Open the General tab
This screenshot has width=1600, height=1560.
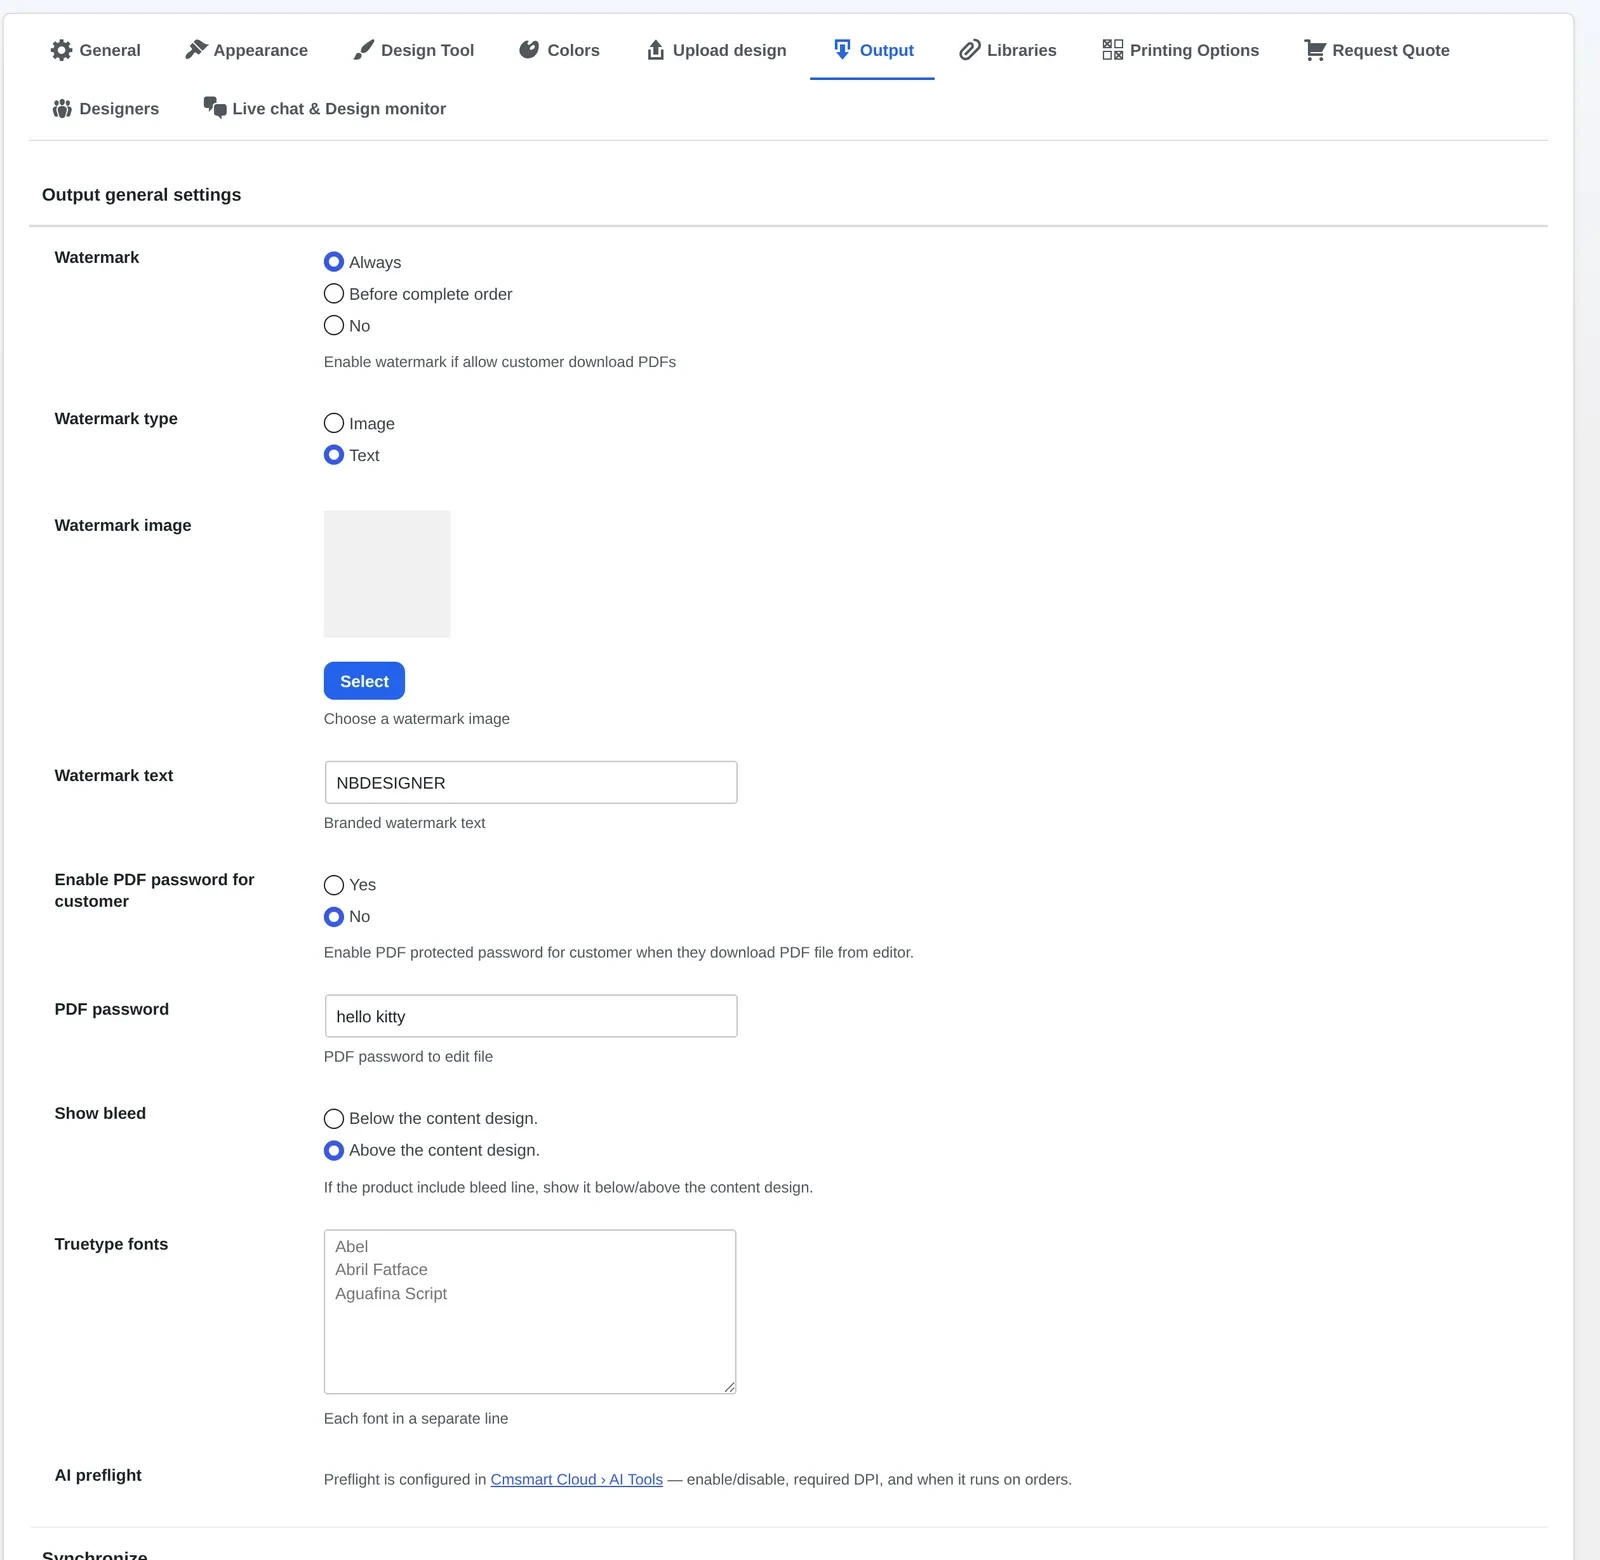(96, 50)
